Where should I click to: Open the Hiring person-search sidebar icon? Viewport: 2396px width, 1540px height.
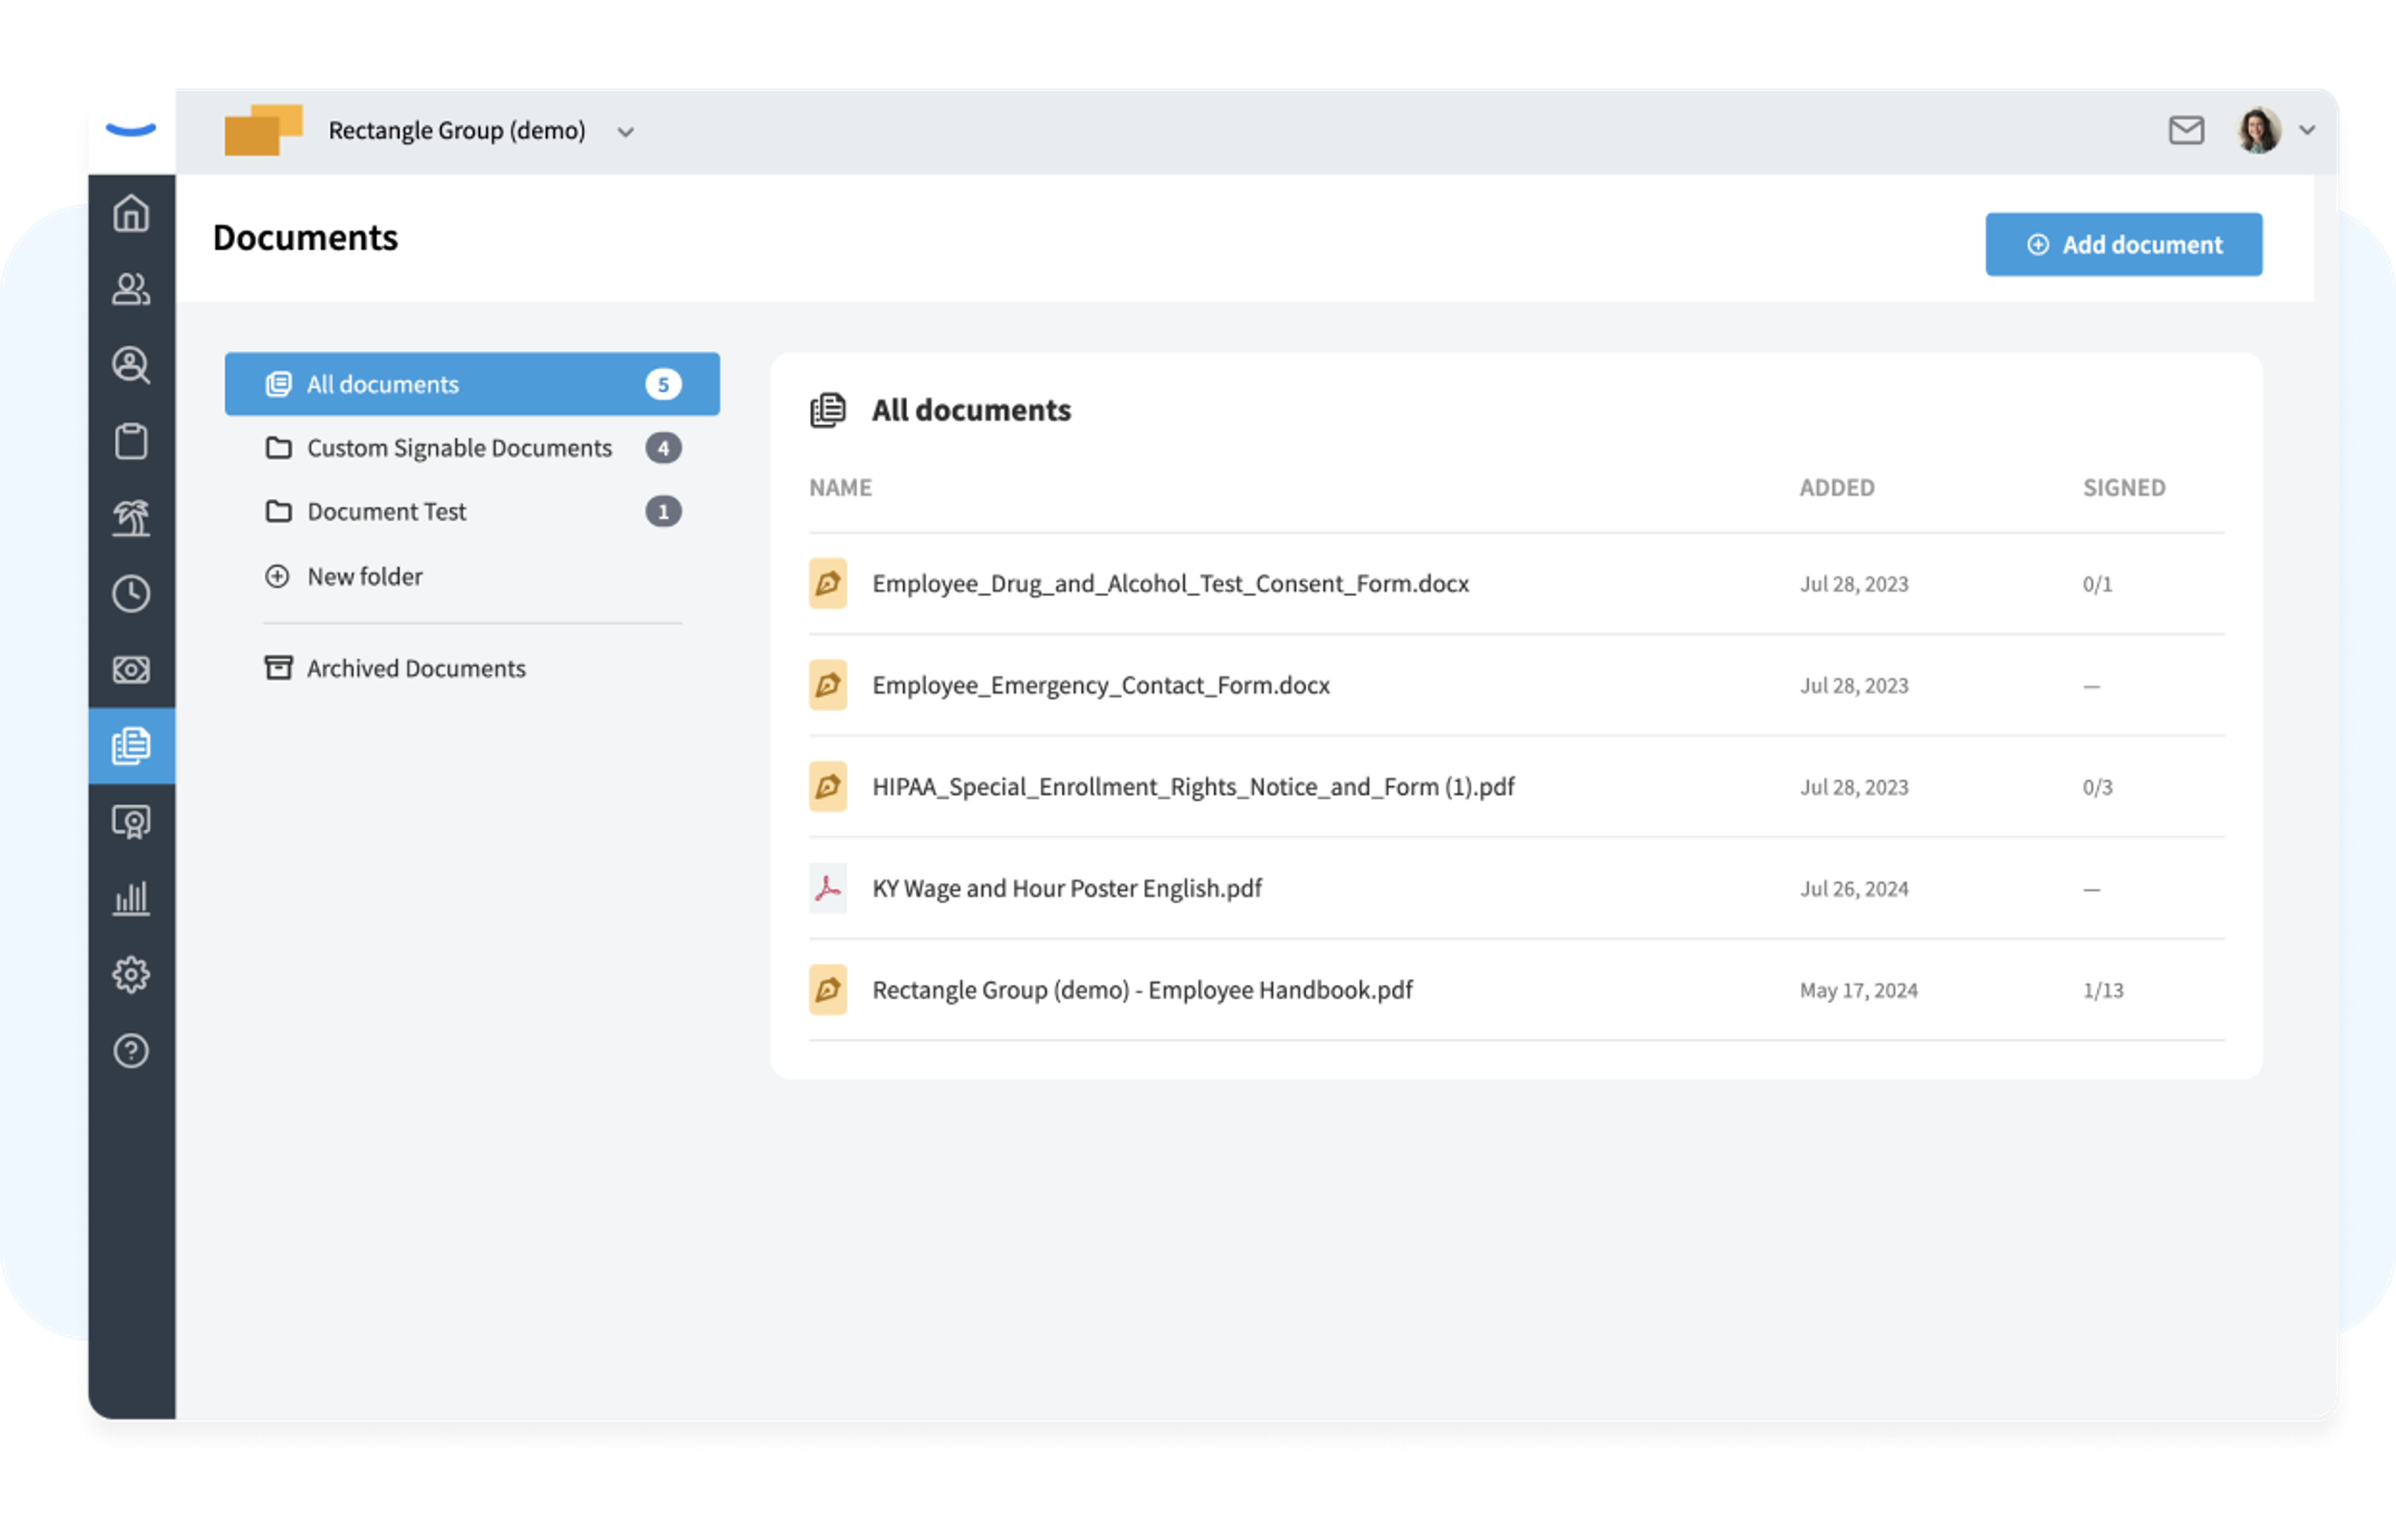click(x=131, y=365)
